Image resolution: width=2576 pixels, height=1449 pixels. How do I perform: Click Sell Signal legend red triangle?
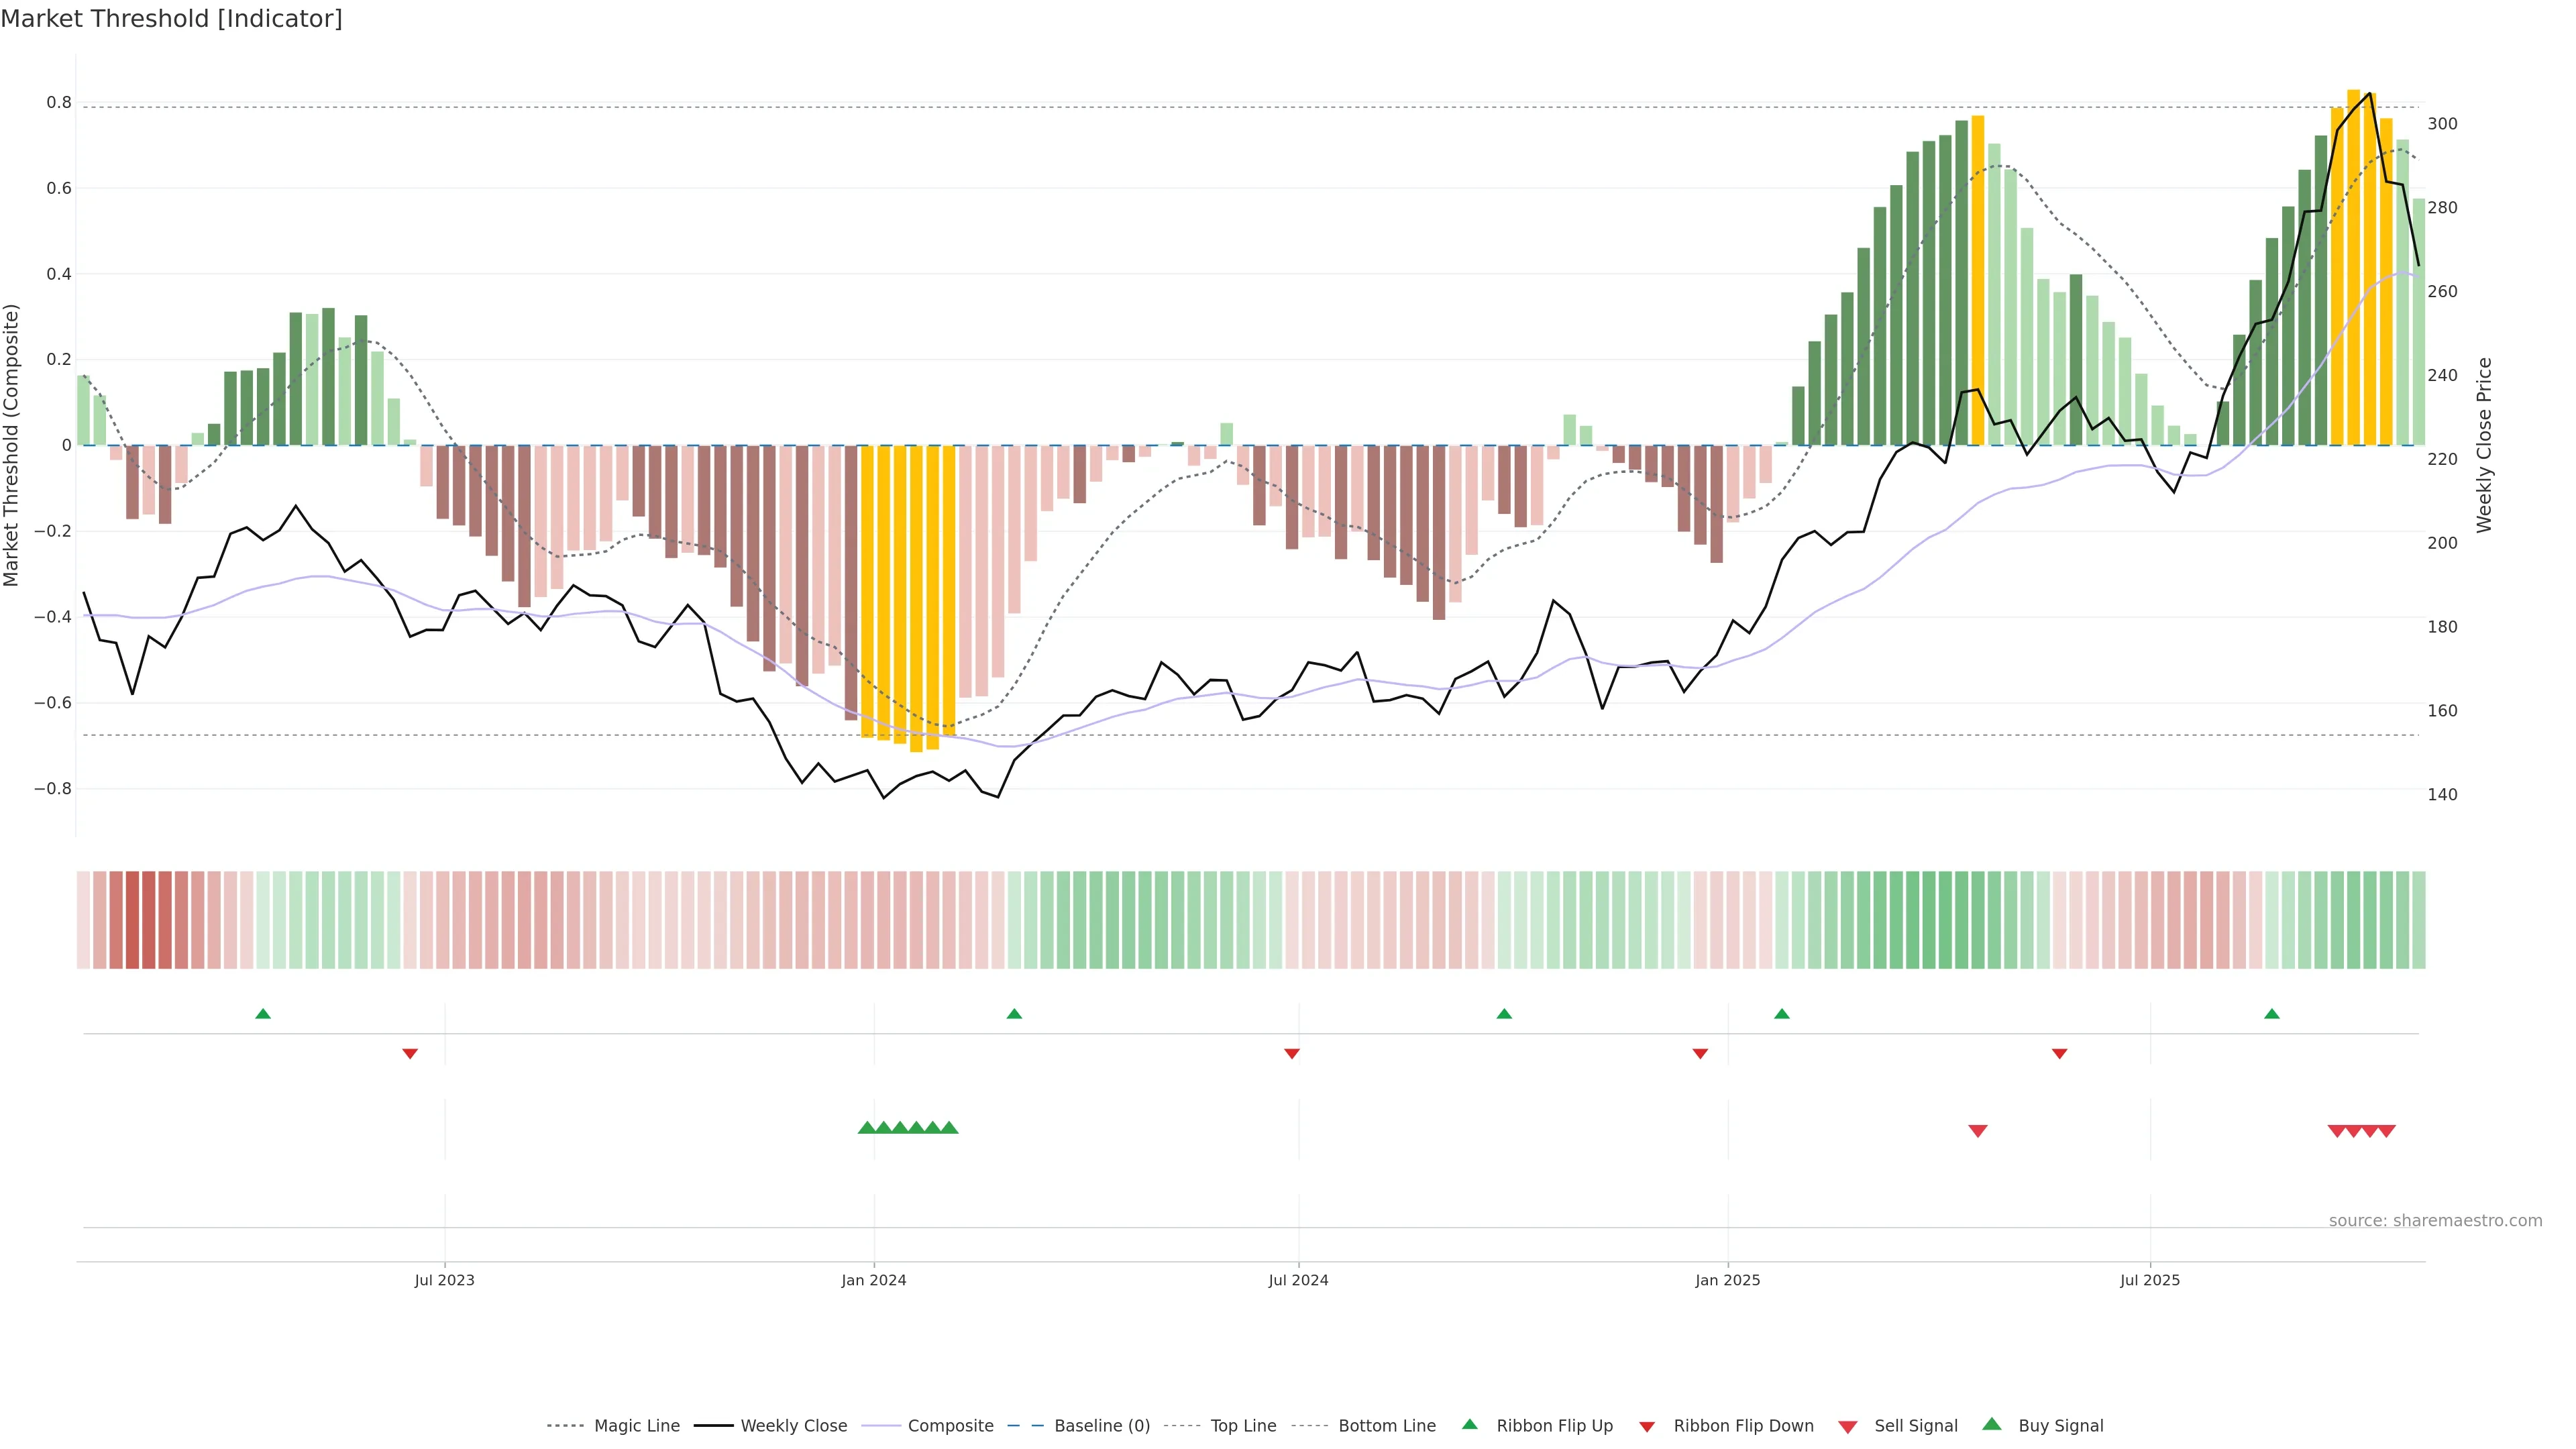[1848, 1427]
